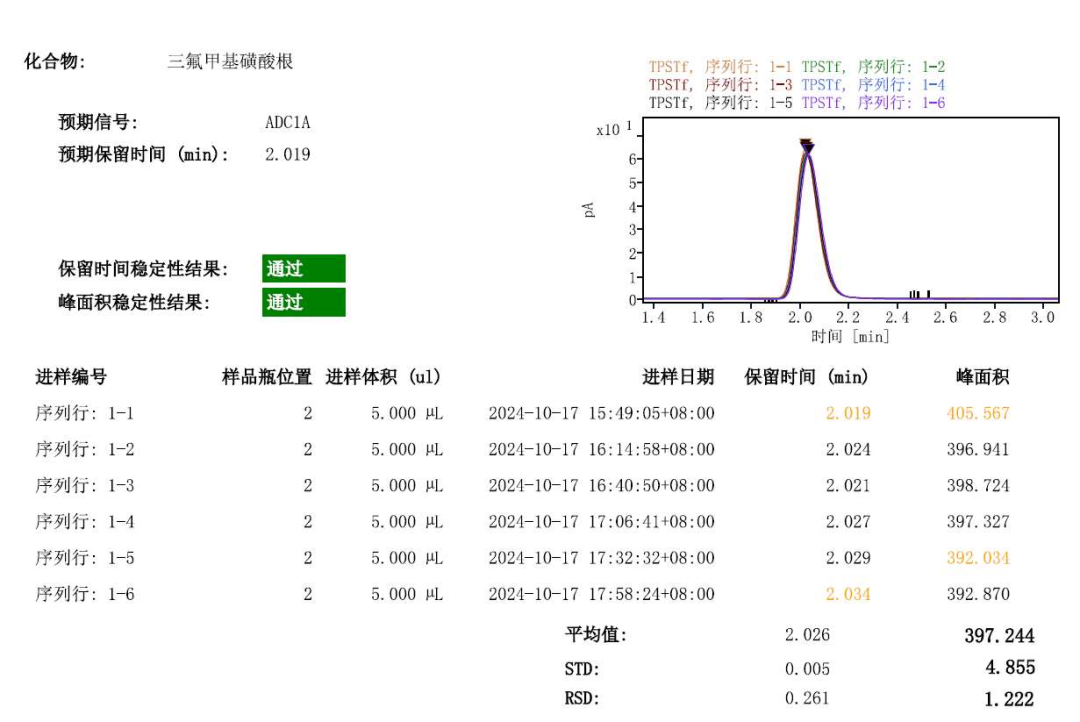Viewport: 1080px width, 722px height.
Task: Click the 进样编号 column header
Action: [71, 377]
